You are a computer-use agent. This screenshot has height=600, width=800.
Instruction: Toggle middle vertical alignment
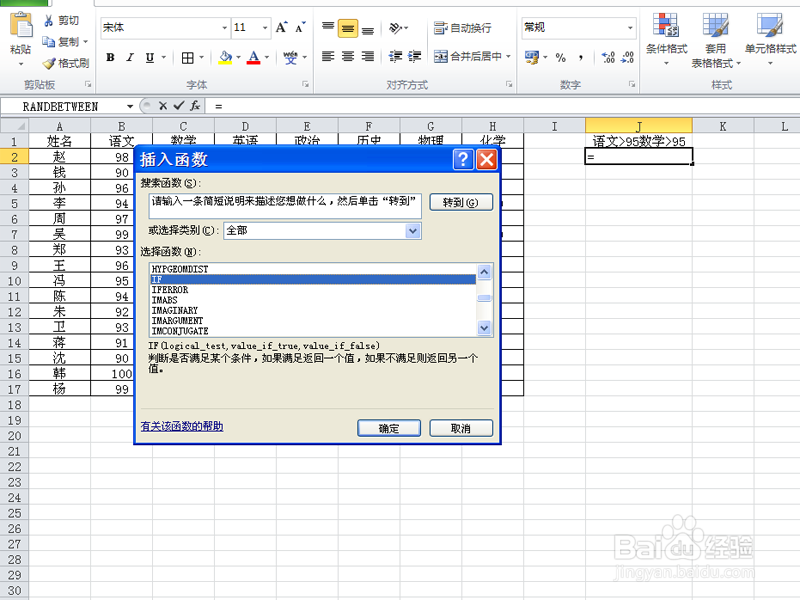click(x=347, y=28)
